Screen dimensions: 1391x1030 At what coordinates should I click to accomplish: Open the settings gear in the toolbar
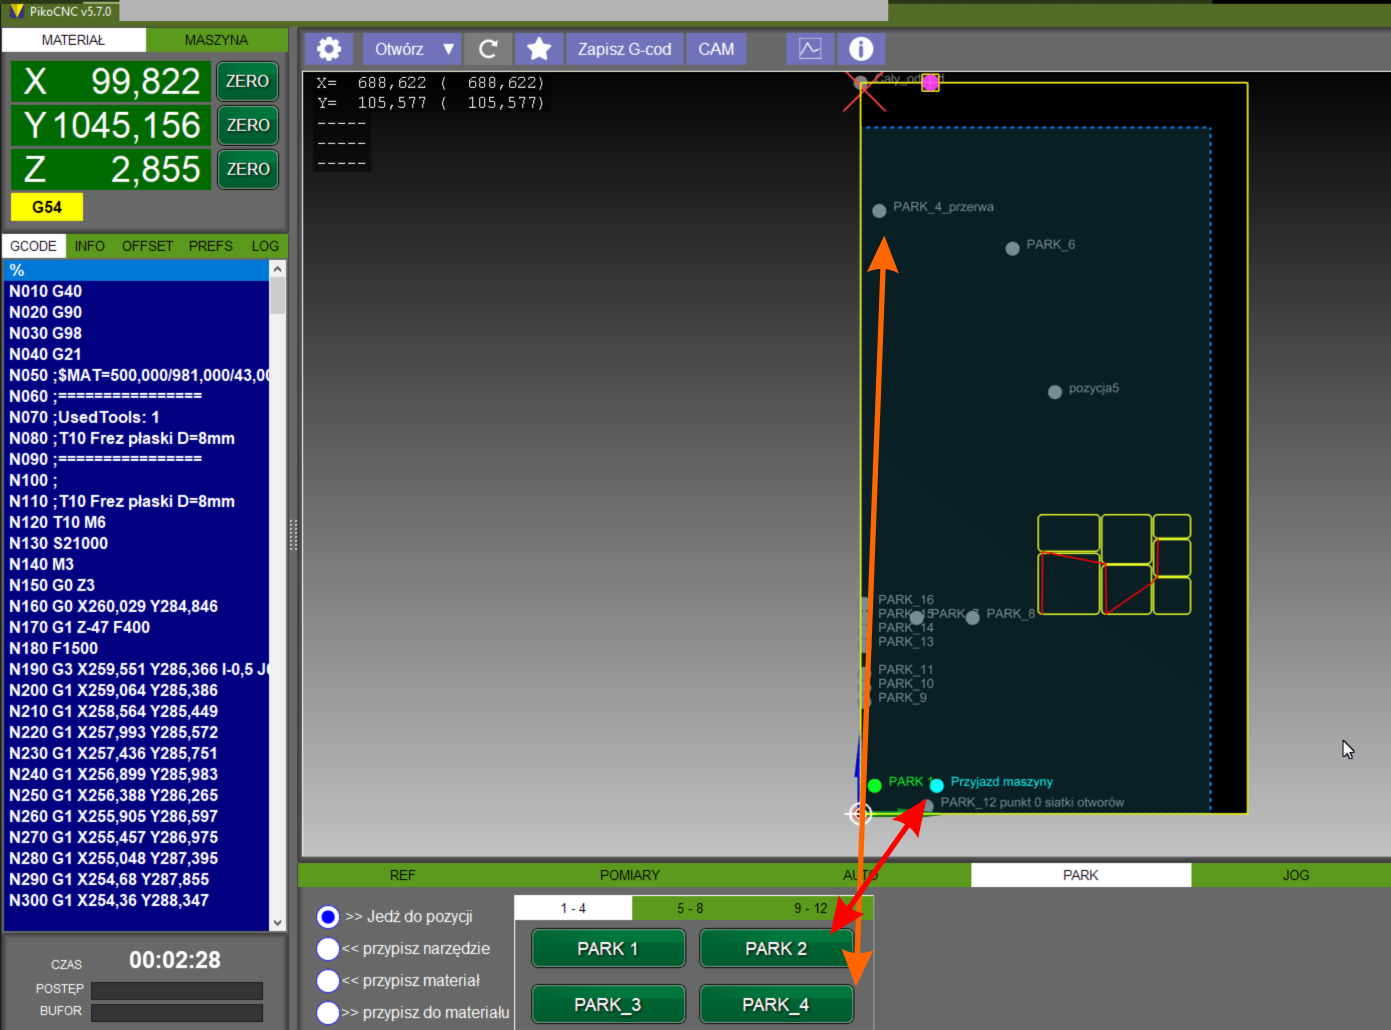(x=328, y=49)
